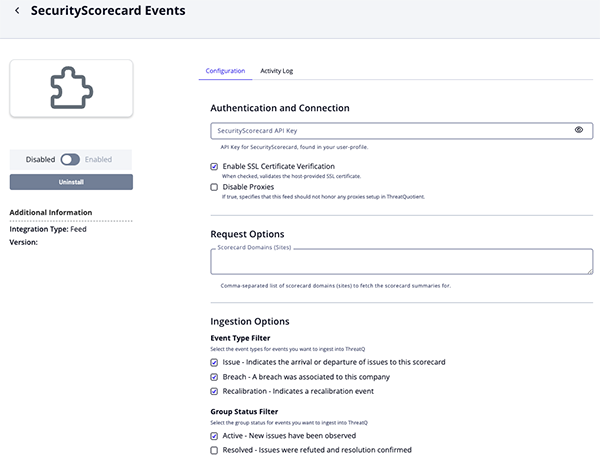This screenshot has height=457, width=600.
Task: Click the SecurityScorecard Events page title
Action: point(108,11)
